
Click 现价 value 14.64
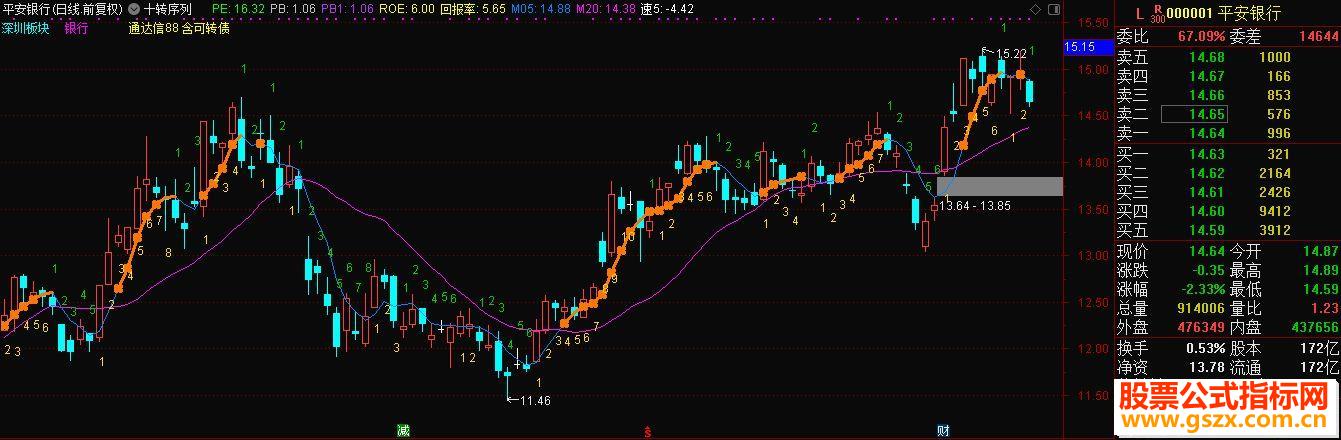1207,251
